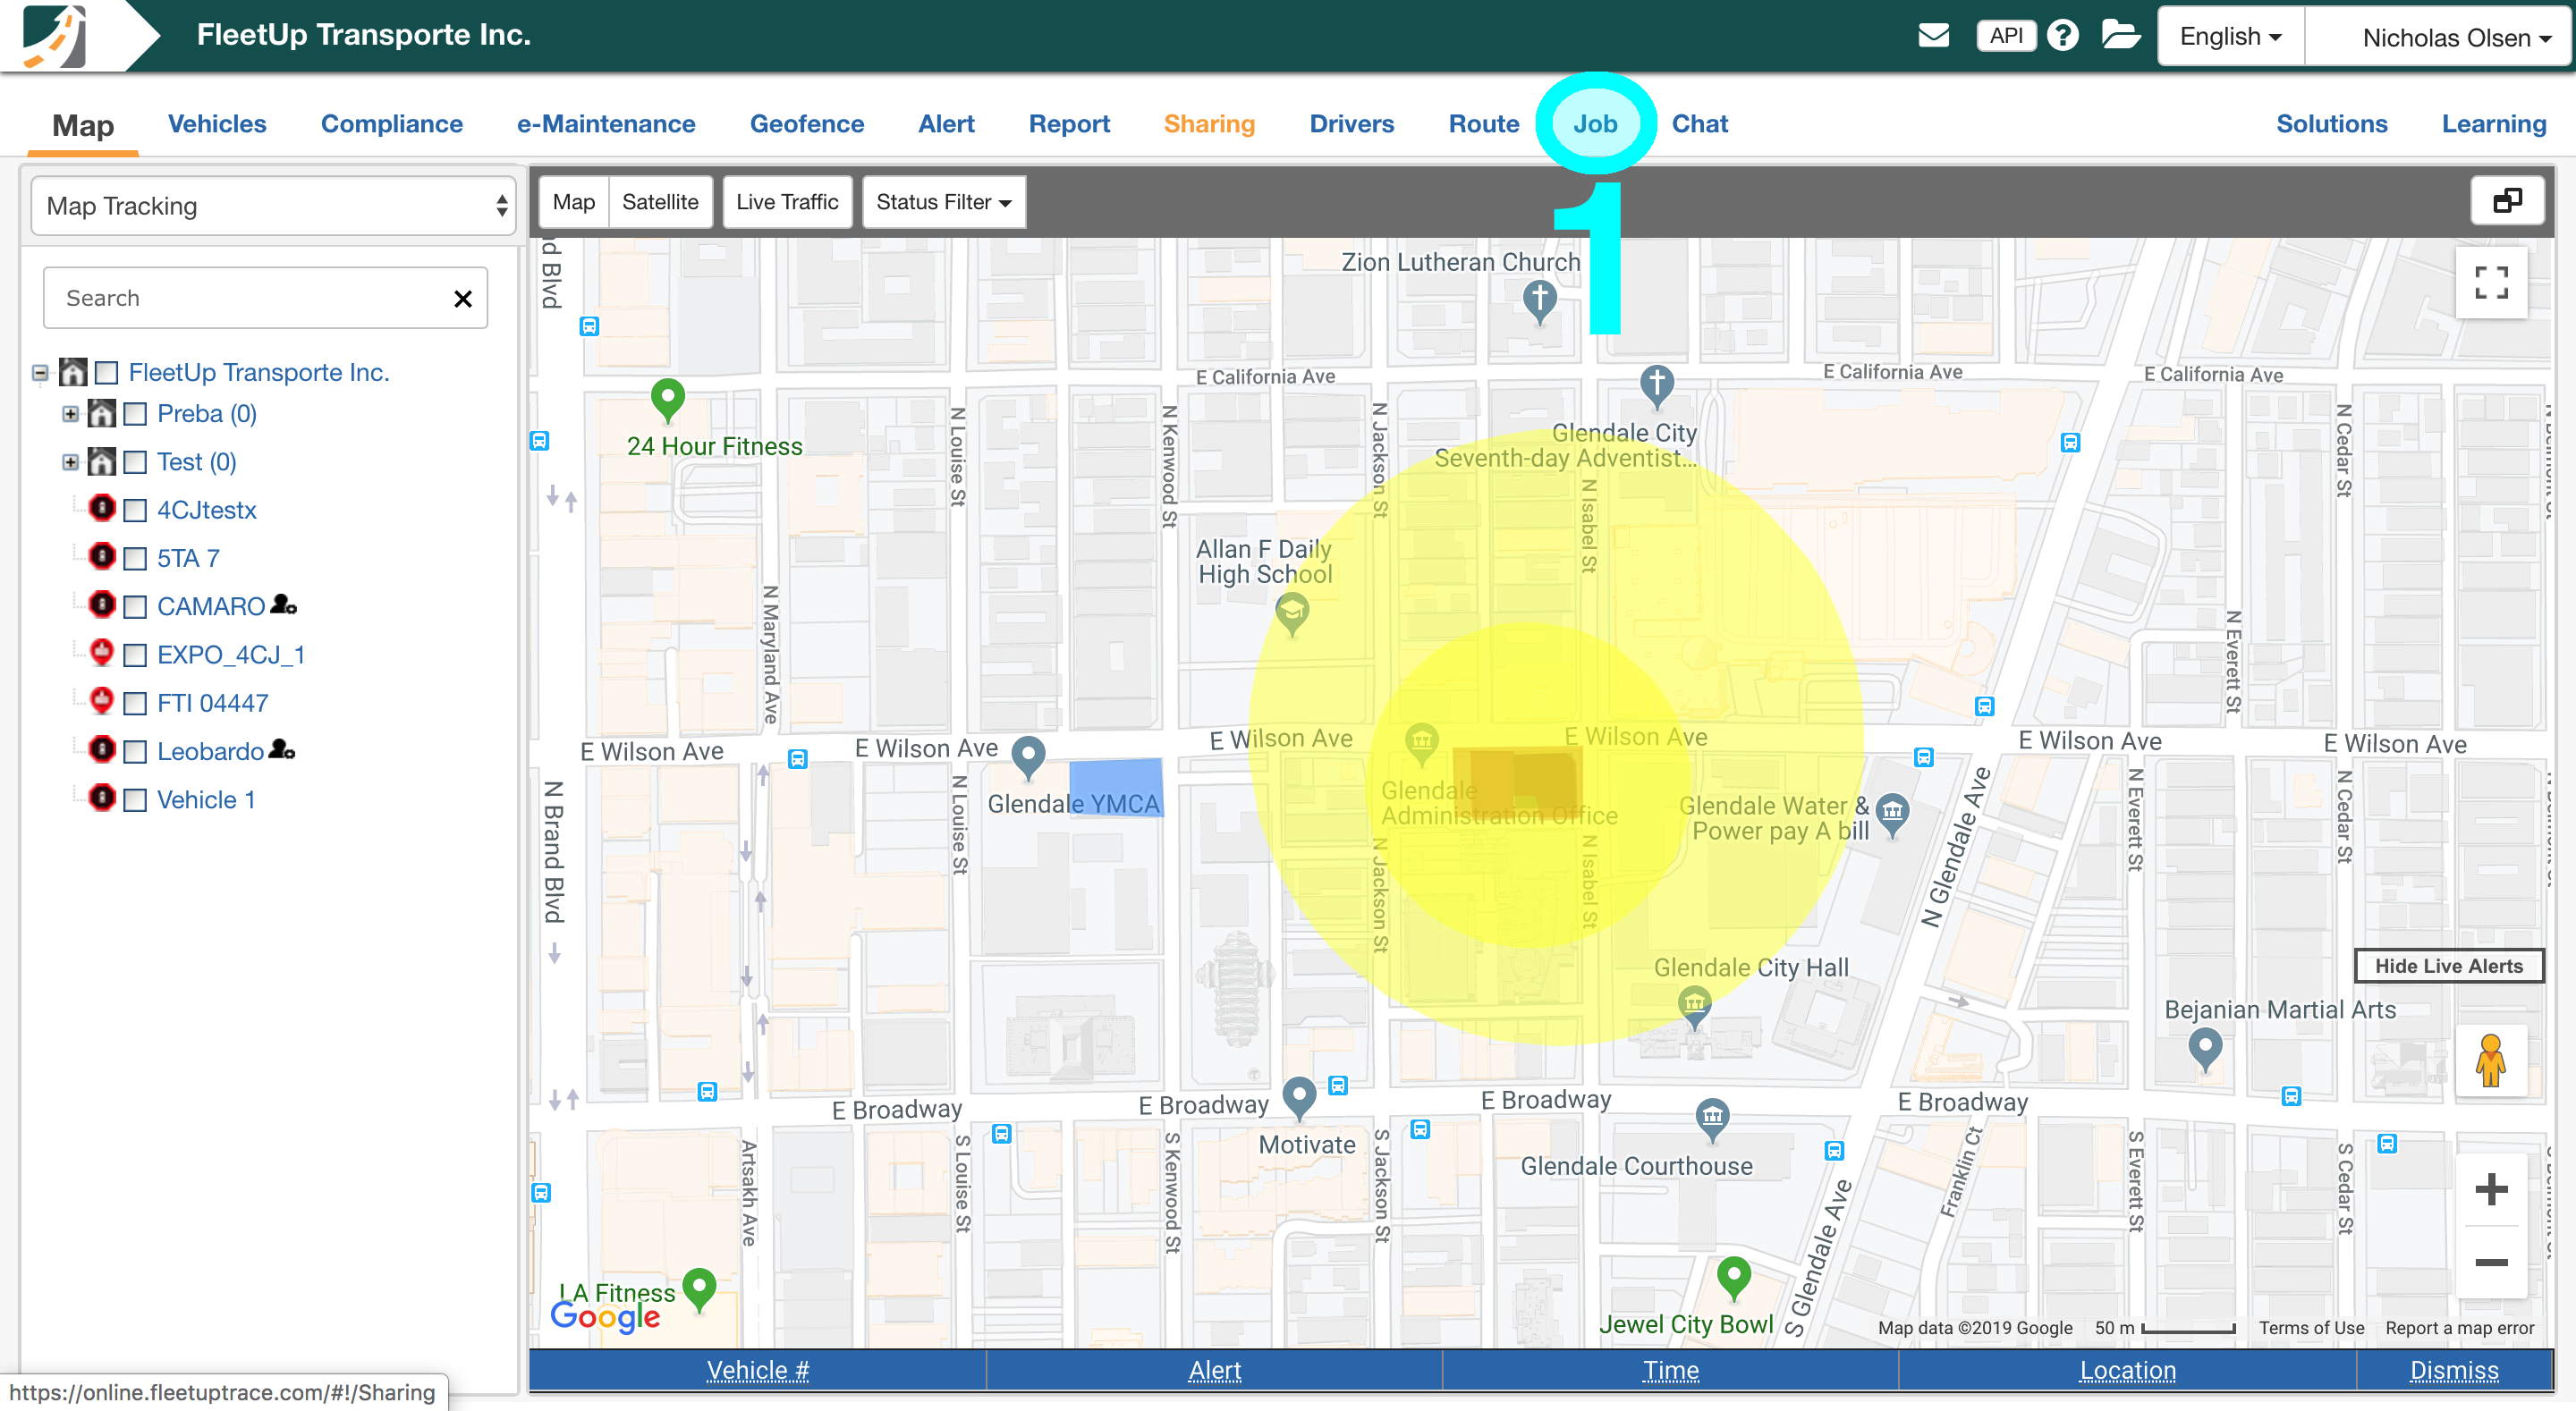This screenshot has height=1411, width=2576.
Task: Pop out the map window icon
Action: click(x=2507, y=201)
